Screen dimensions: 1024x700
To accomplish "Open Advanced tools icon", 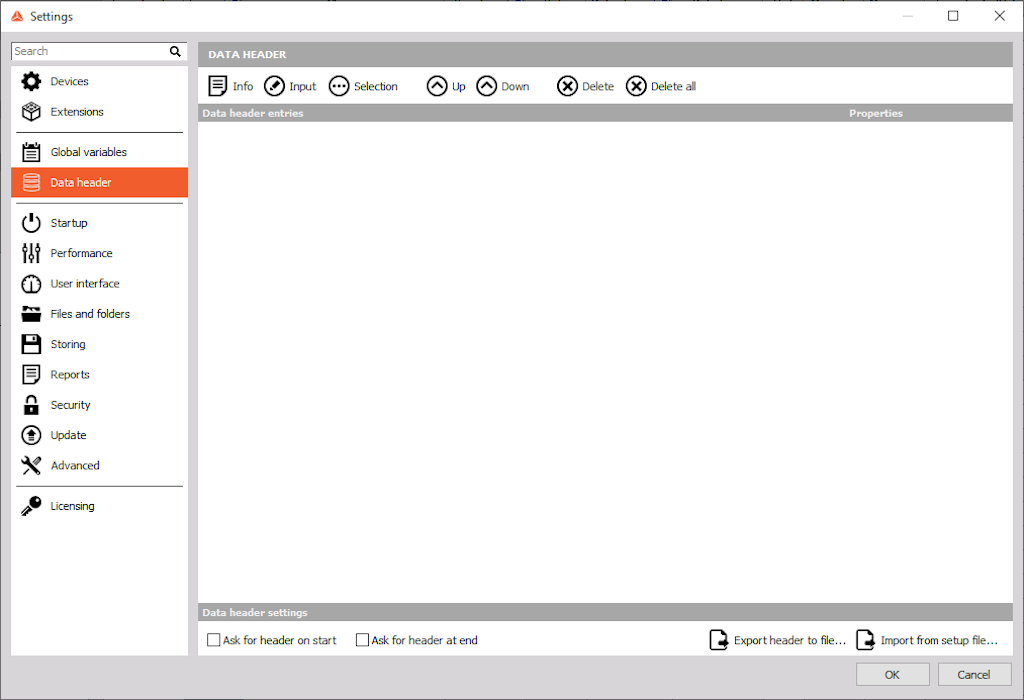I will (31, 466).
